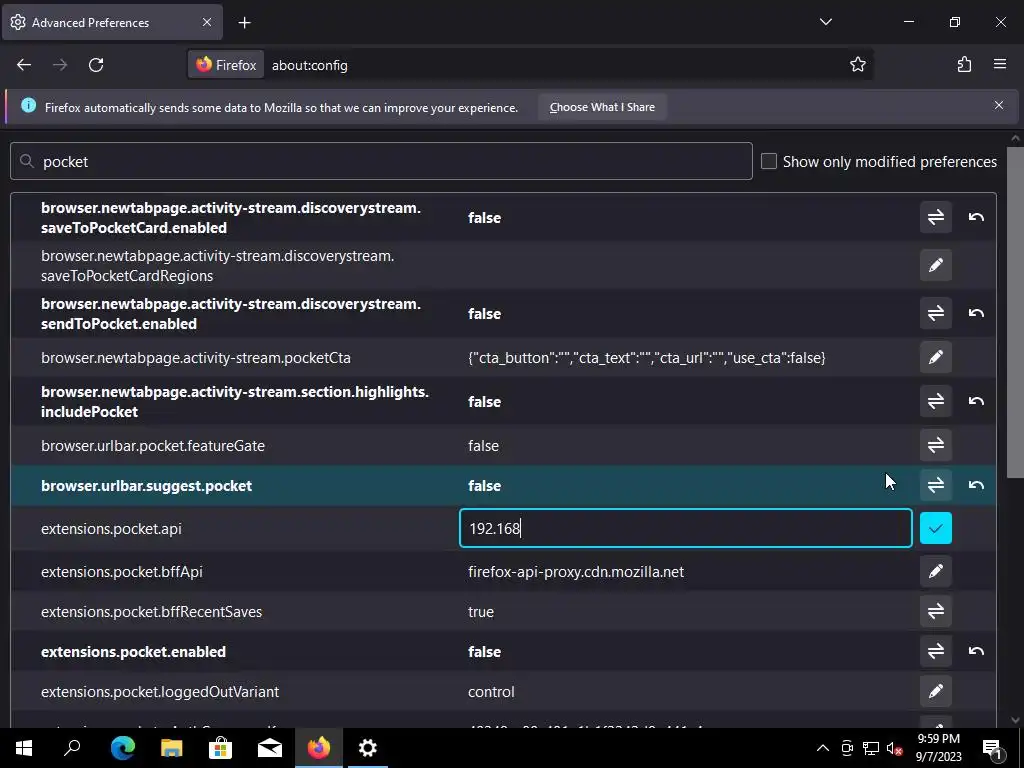Reset highlights.includePocket to default
This screenshot has width=1024, height=768.
click(x=976, y=401)
